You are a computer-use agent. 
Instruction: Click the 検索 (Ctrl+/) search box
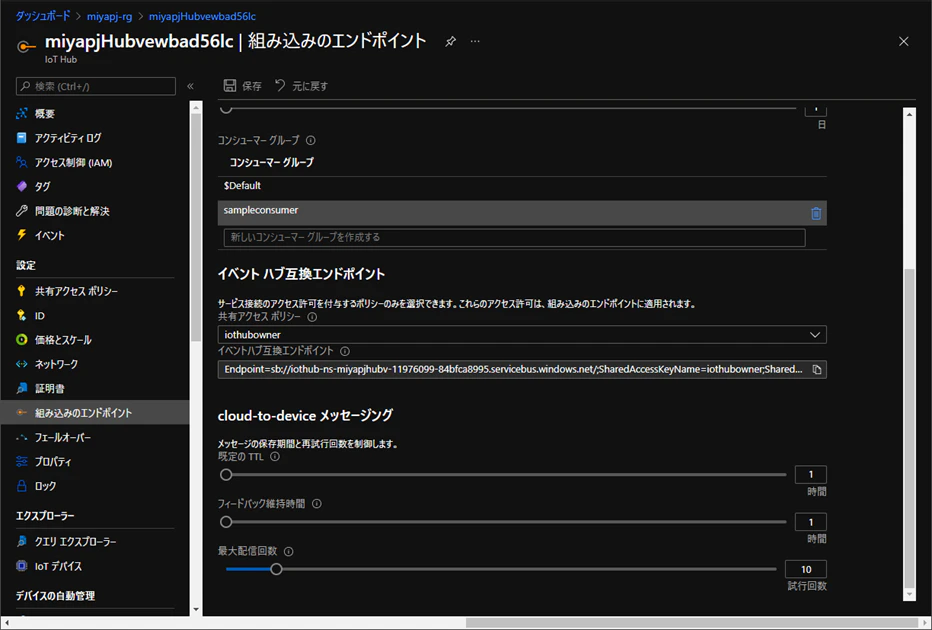(x=96, y=86)
